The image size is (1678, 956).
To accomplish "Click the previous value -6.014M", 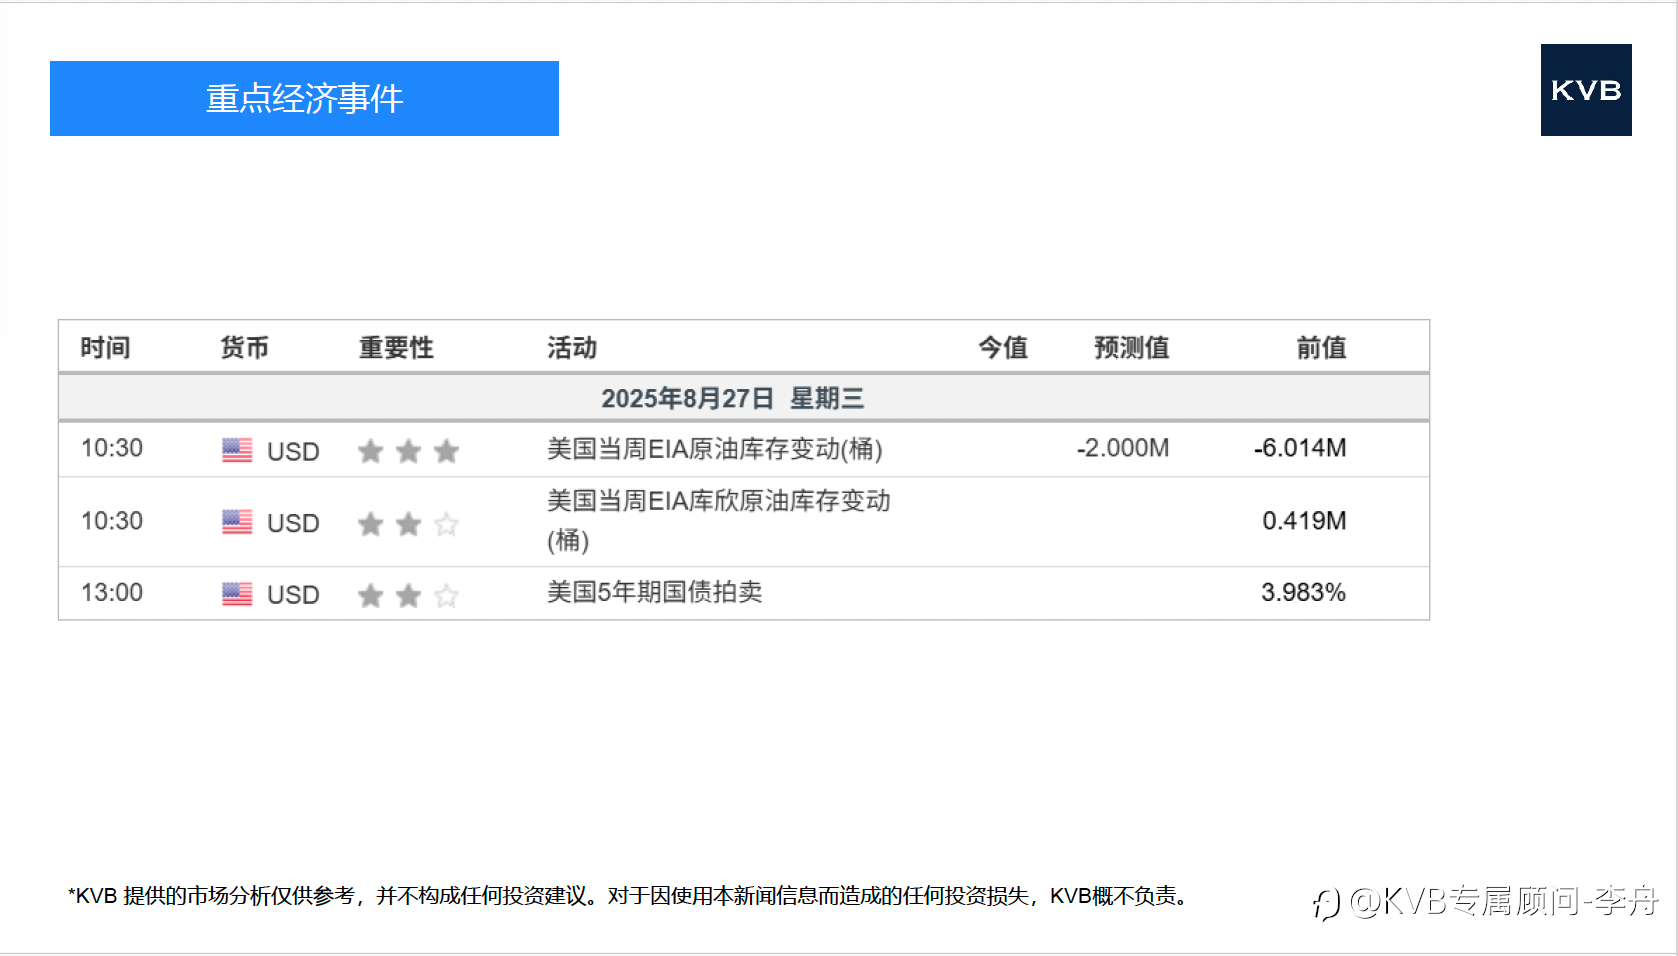I will [x=1300, y=448].
